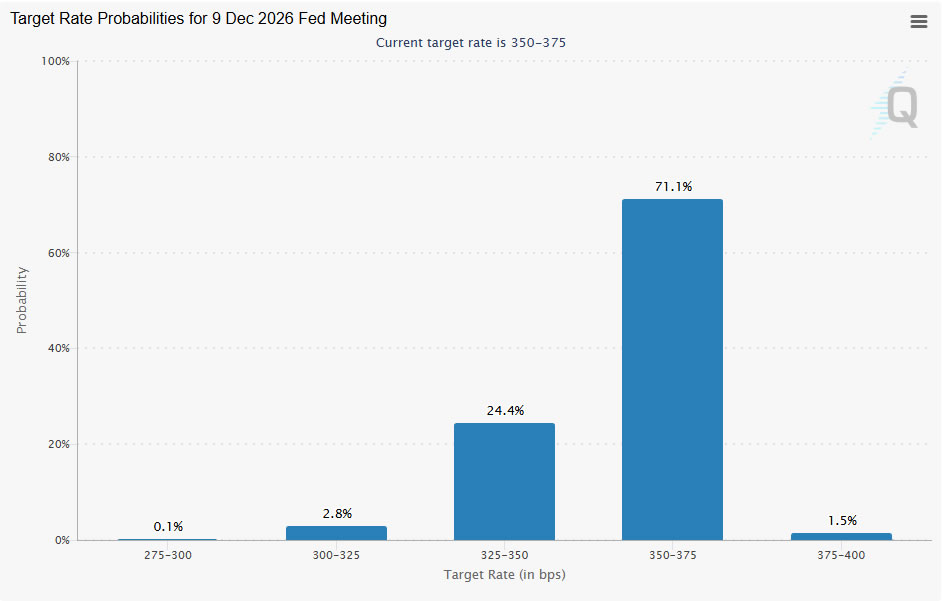The width and height of the screenshot is (942, 601).
Task: Click the 0.1% data label
Action: tap(168, 527)
